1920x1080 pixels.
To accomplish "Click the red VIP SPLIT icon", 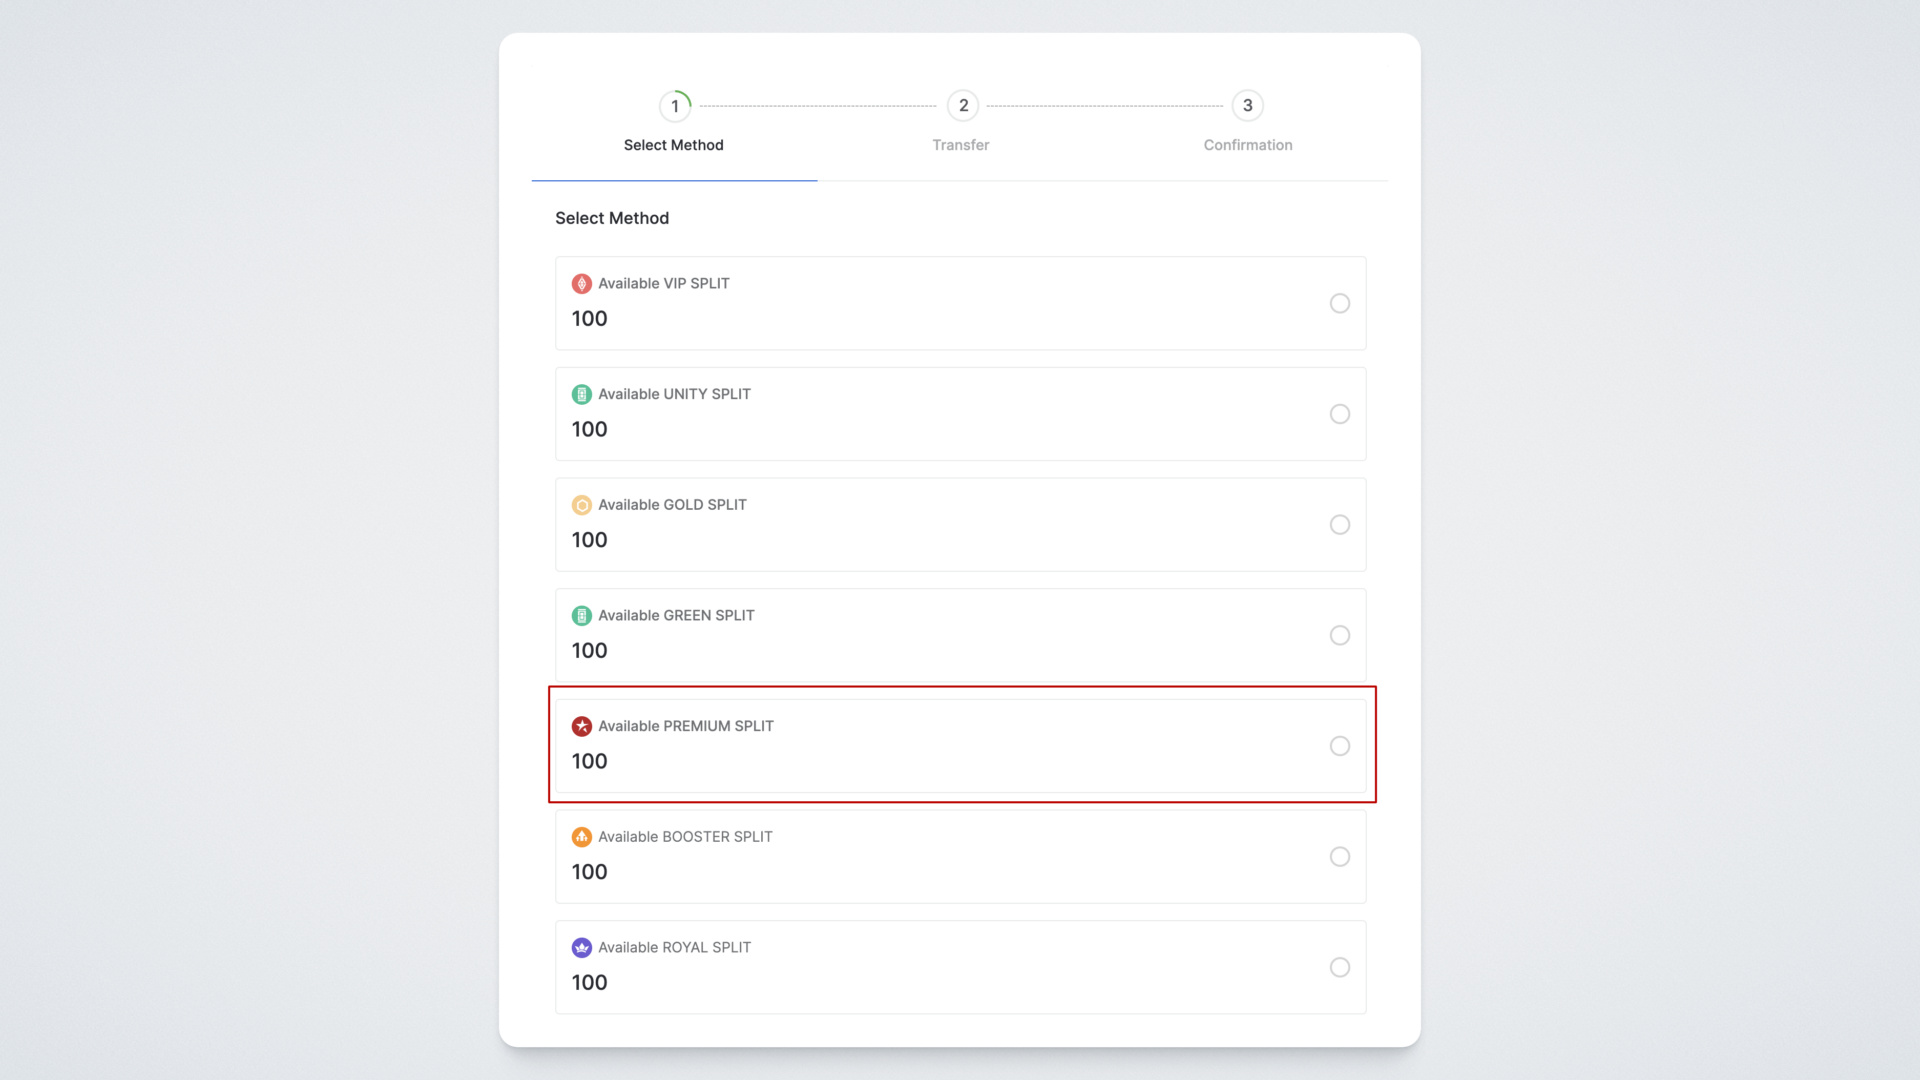I will [581, 284].
